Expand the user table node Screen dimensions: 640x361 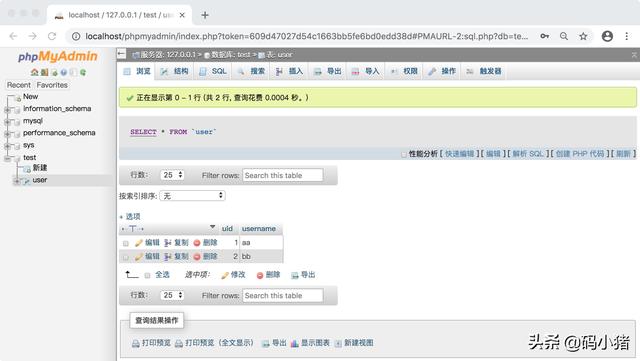[x=17, y=180]
